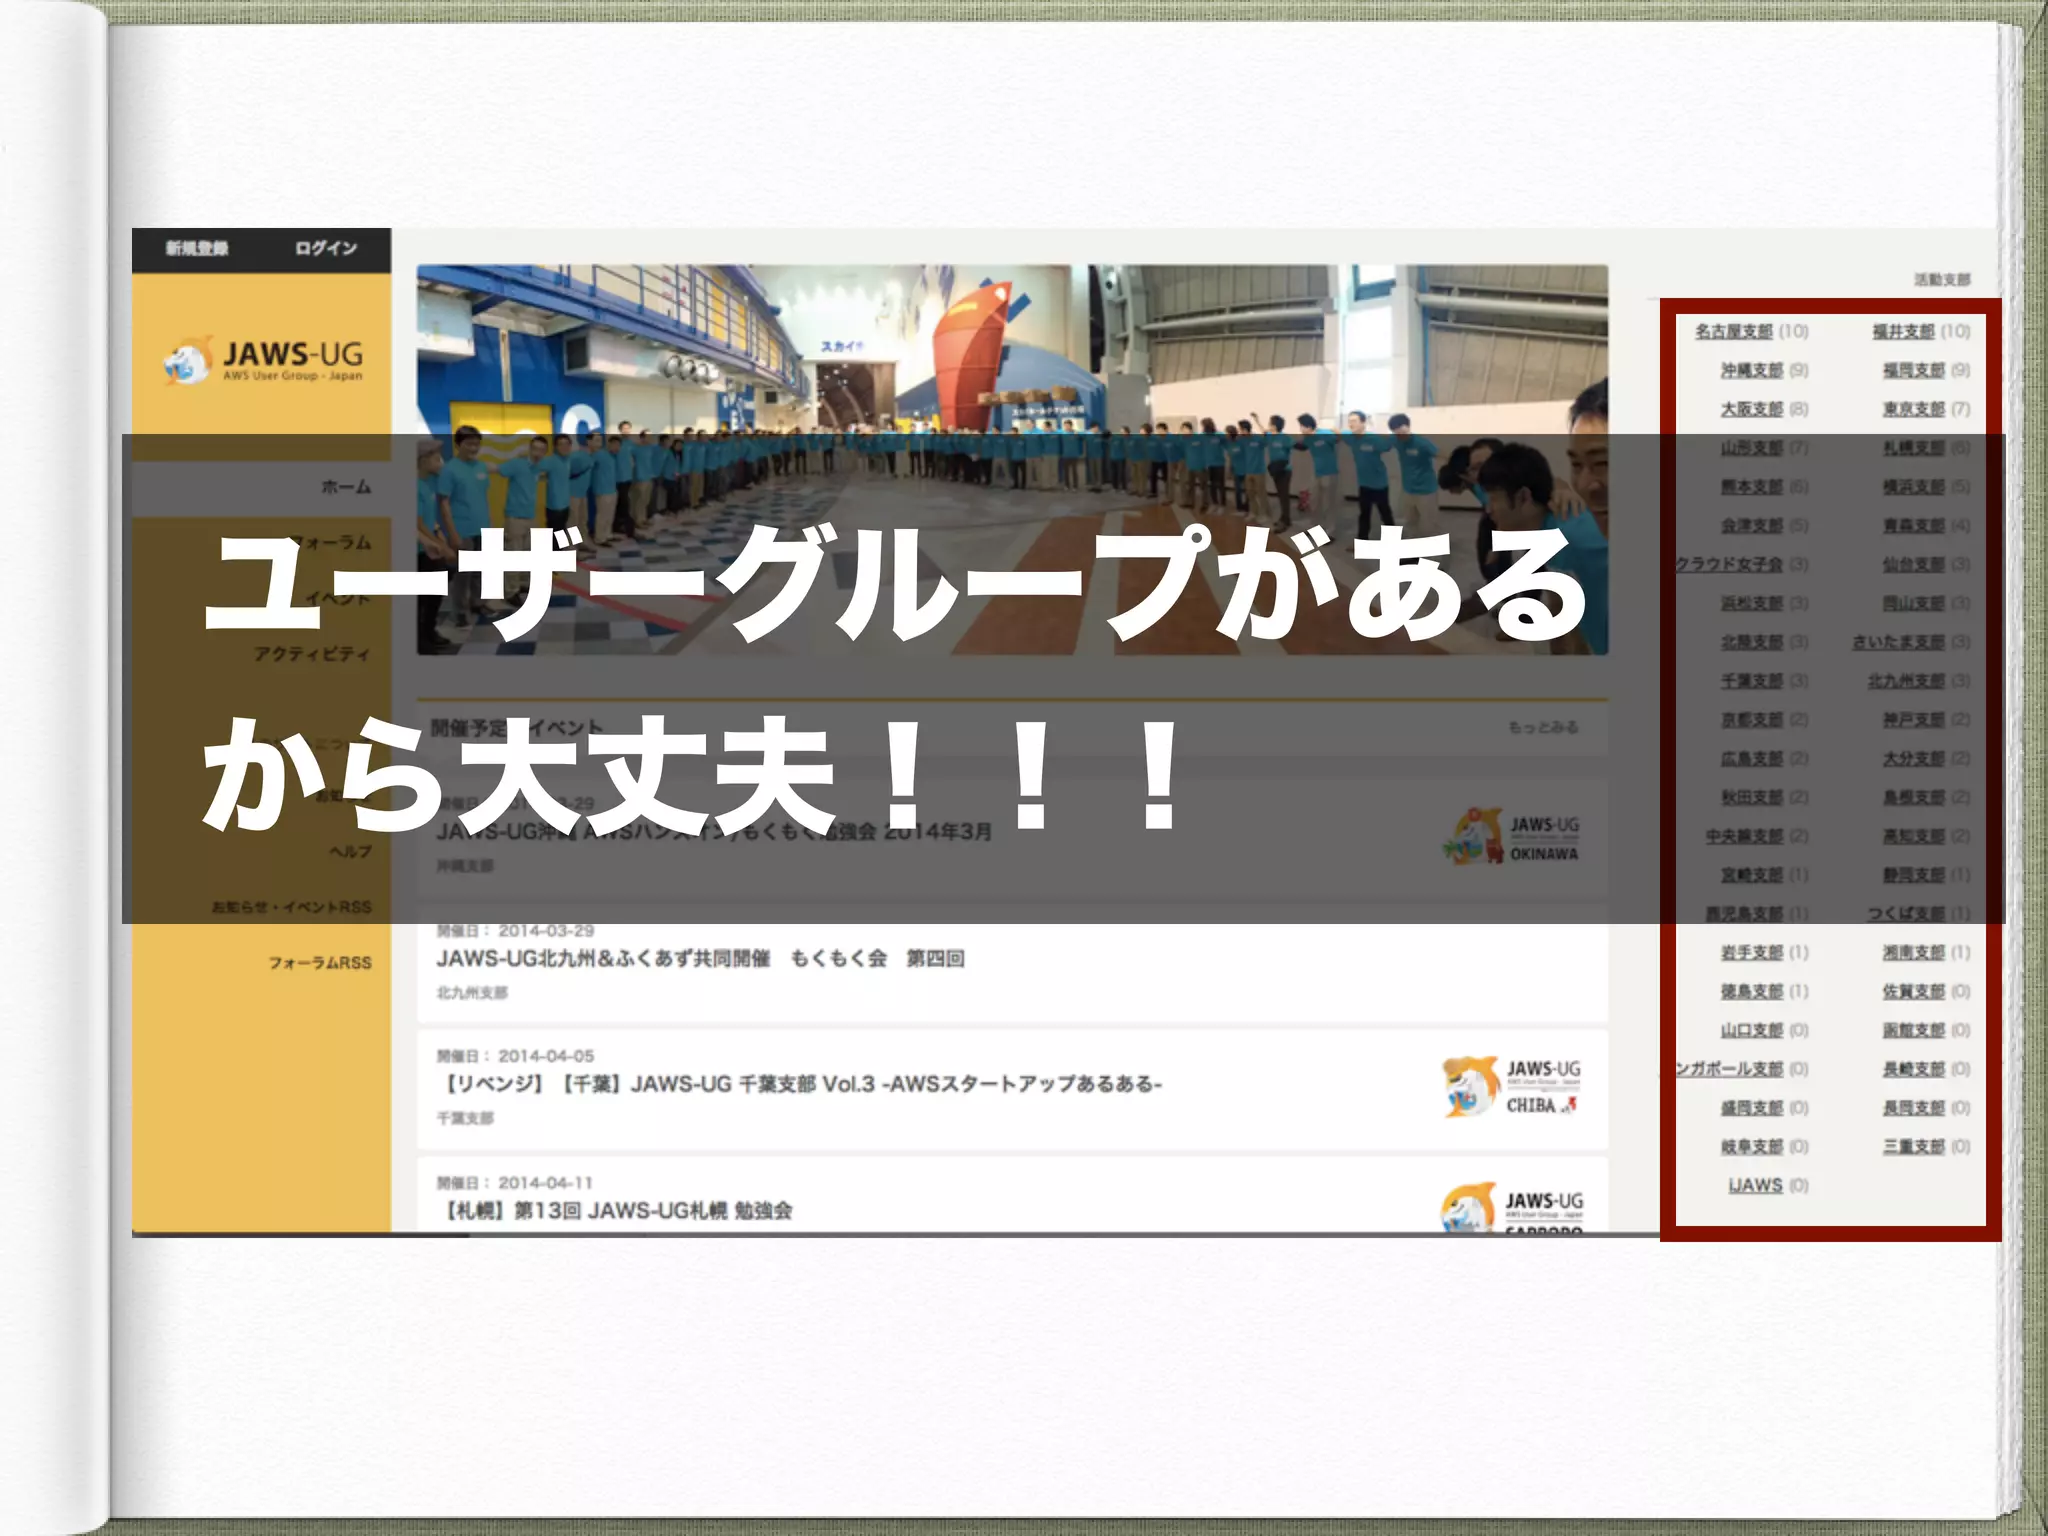Open JAWS-UG北九州&ふくあず共同開催 event title
2048x1536 pixels.
pos(700,958)
